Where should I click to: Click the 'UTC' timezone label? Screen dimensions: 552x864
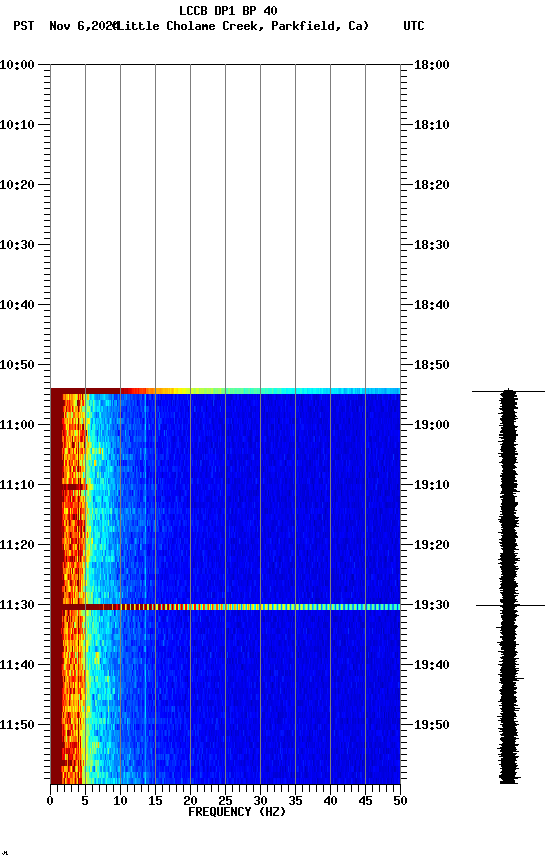[x=414, y=26]
